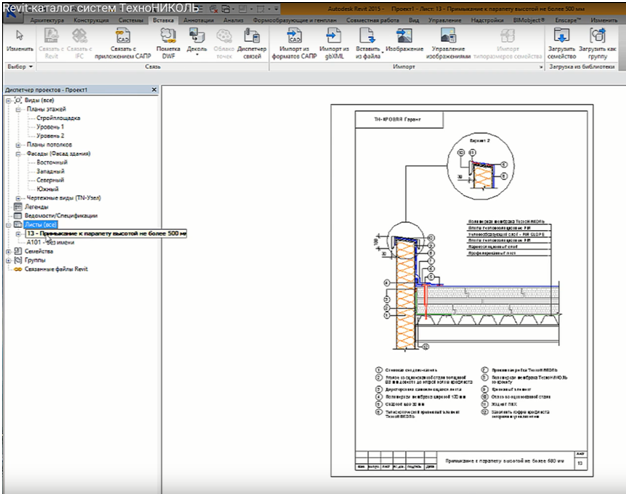
Task: Switch to the Вид ribbon tab
Action: [414, 20]
